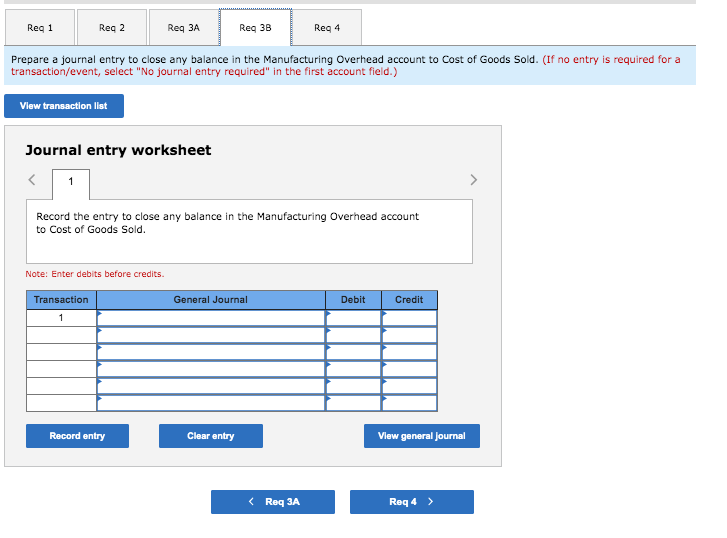The height and width of the screenshot is (538, 727).
Task: Click the fourth row Debit field
Action: (x=353, y=369)
